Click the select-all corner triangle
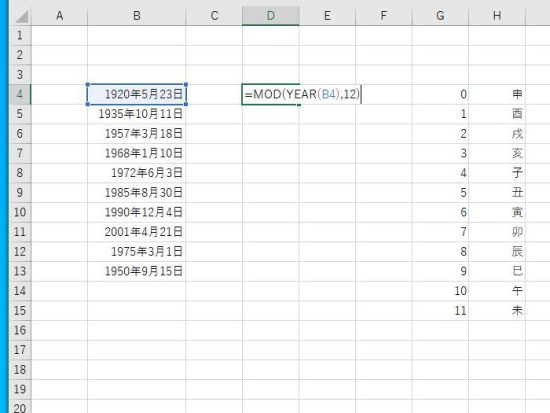This screenshot has width=550, height=413. (21, 16)
